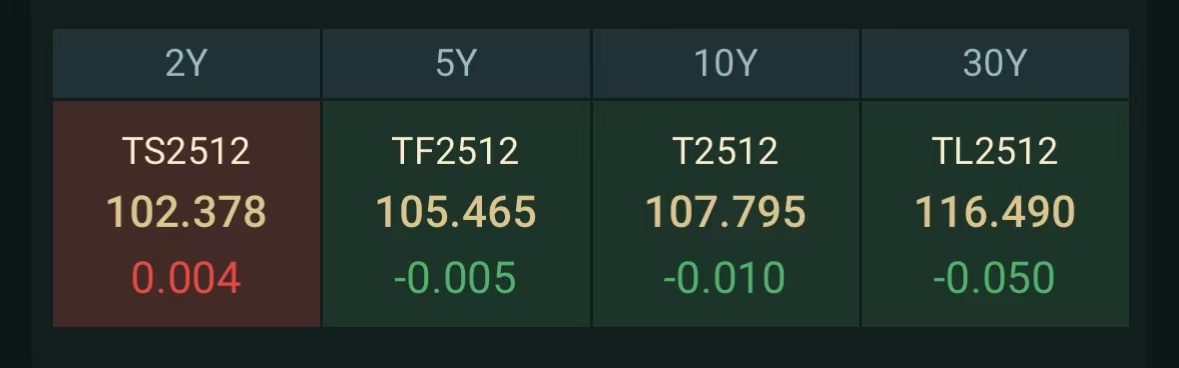Click the 116.490 price value
The image size is (1179, 368).
point(995,212)
